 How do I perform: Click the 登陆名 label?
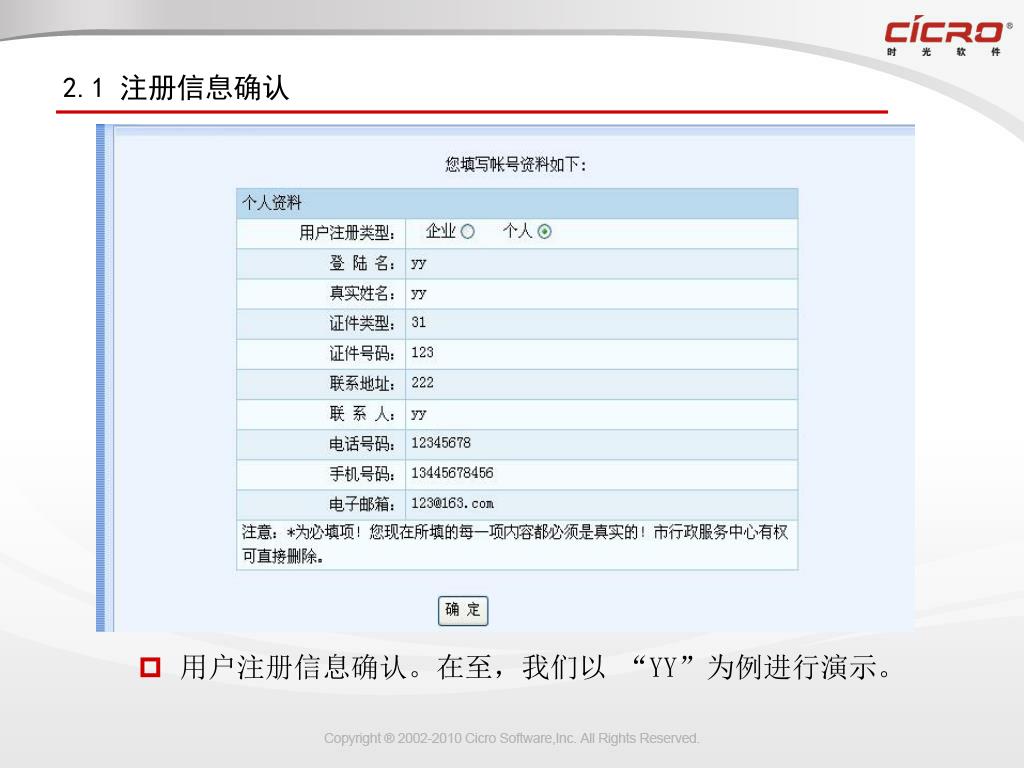[x=362, y=263]
